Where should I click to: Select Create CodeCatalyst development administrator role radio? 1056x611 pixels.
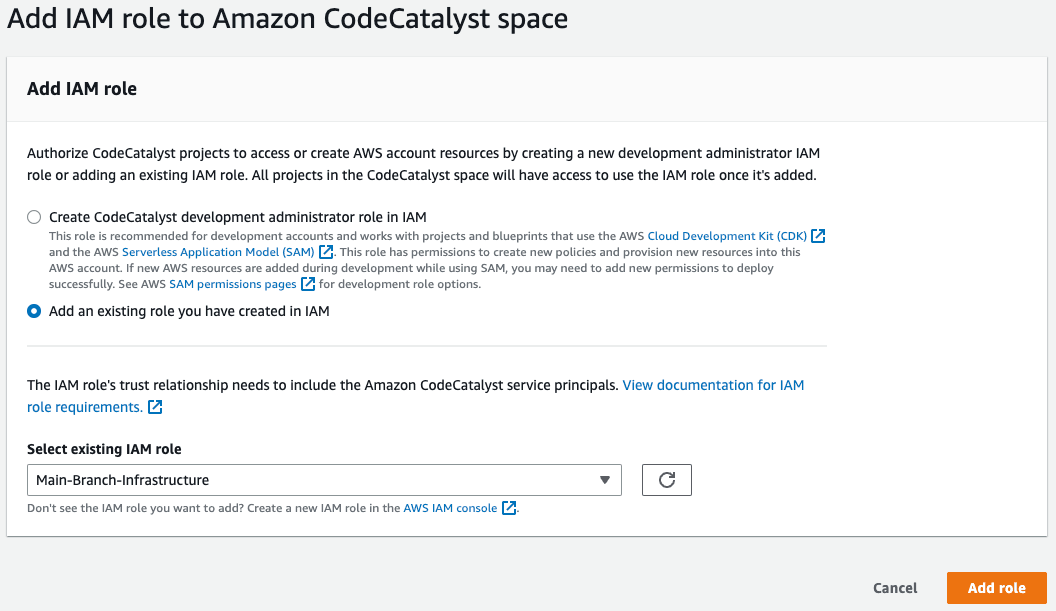34,217
